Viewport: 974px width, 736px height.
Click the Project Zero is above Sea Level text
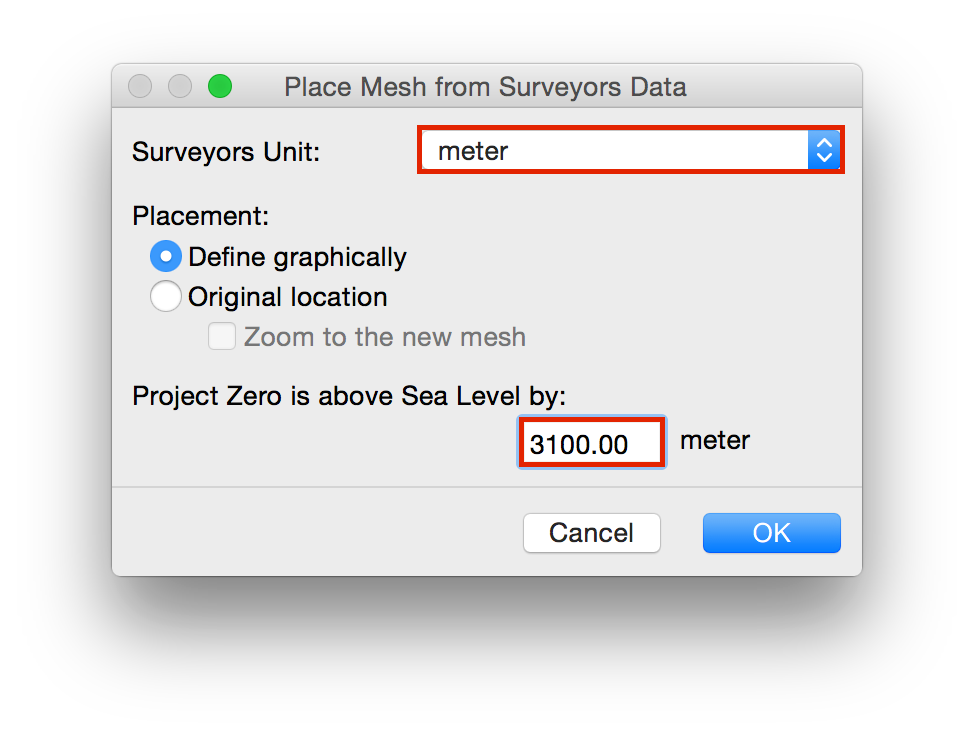pyautogui.click(x=349, y=396)
